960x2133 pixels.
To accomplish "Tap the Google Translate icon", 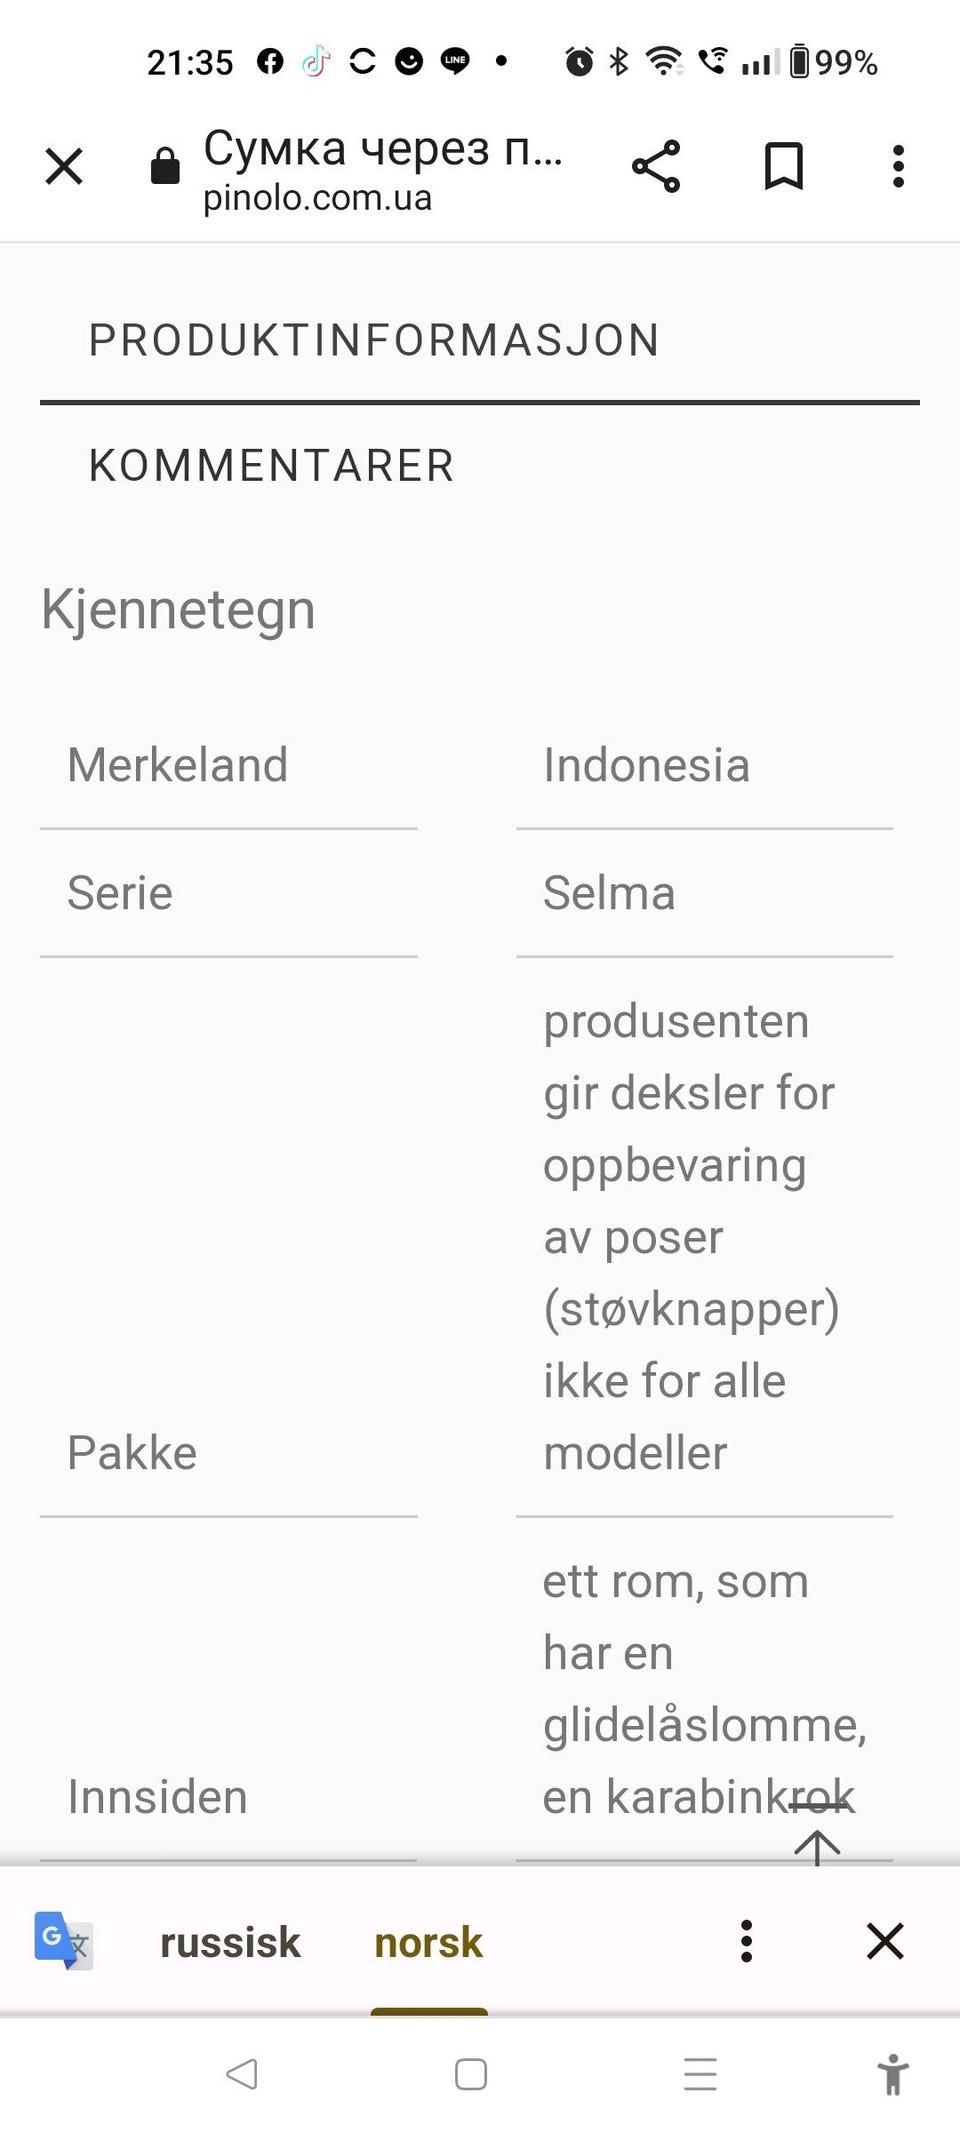I will 63,1941.
